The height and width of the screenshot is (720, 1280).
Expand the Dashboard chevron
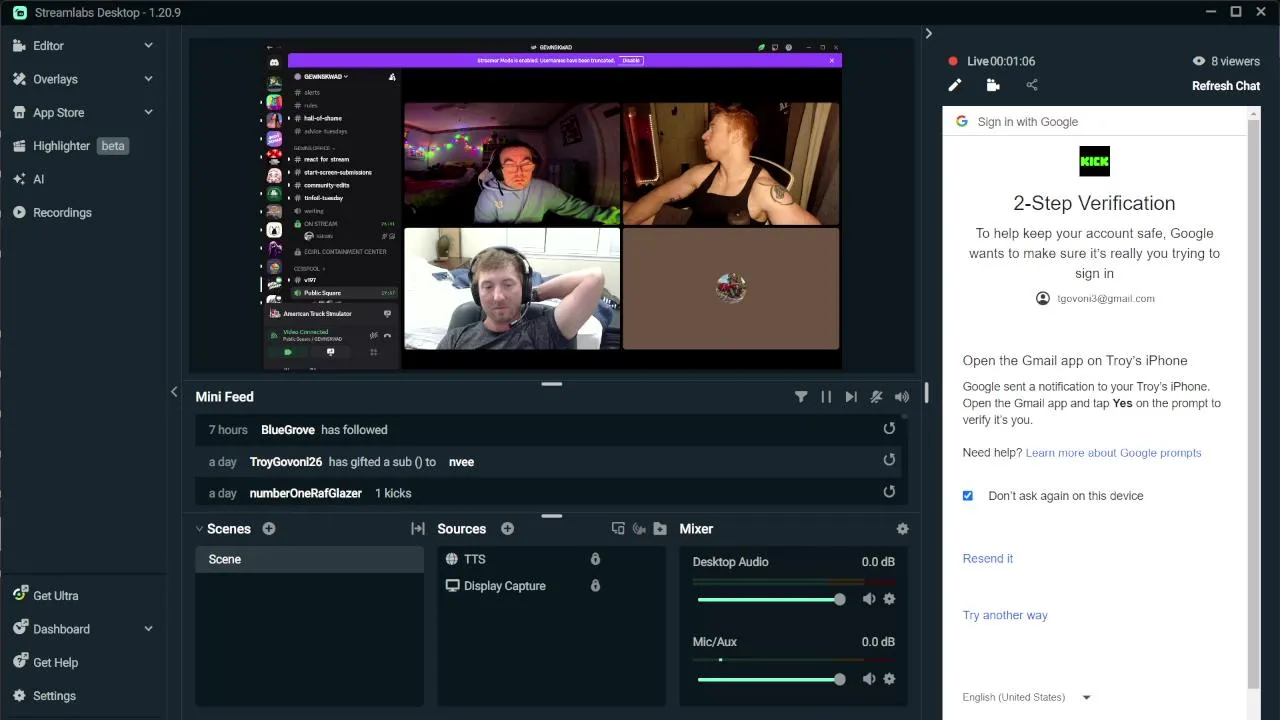148,629
